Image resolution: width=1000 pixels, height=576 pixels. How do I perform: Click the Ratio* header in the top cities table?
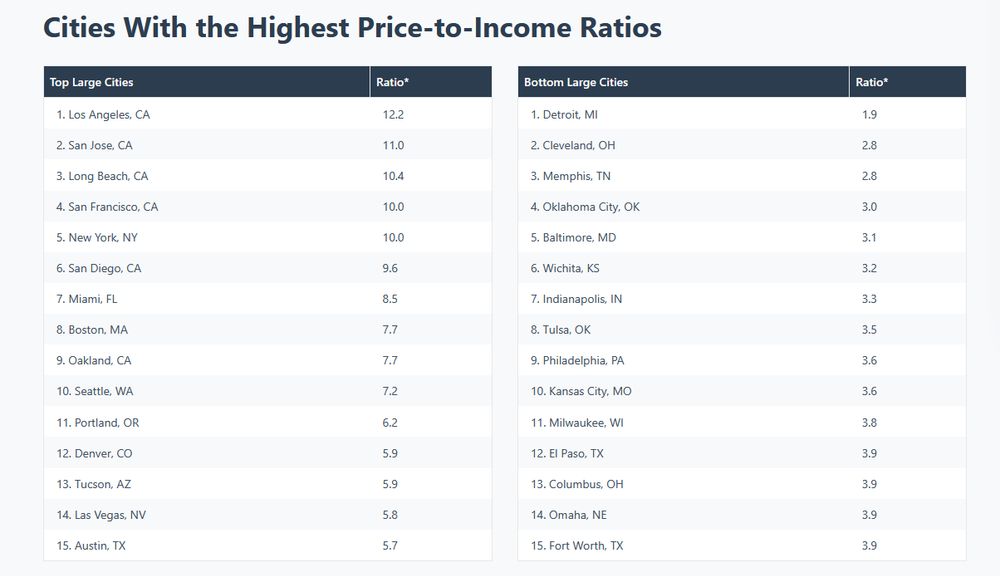pos(430,82)
